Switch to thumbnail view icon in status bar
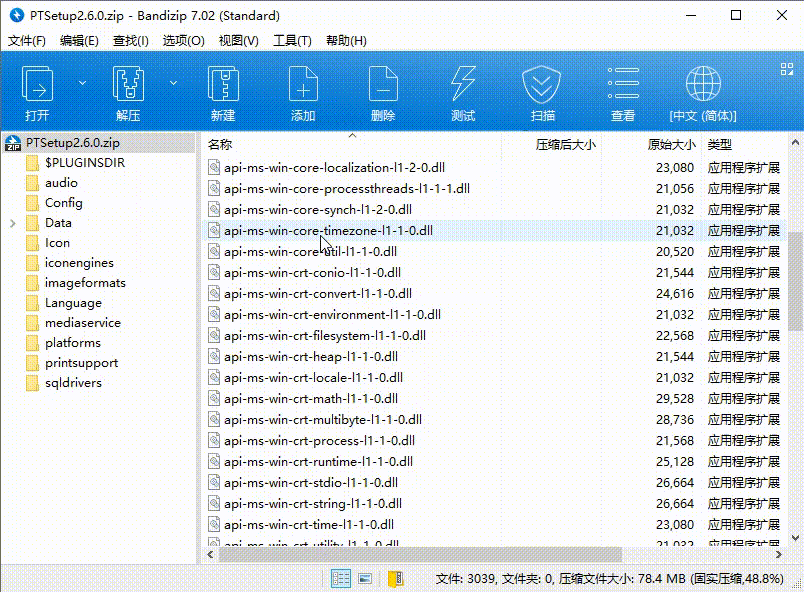 click(365, 579)
